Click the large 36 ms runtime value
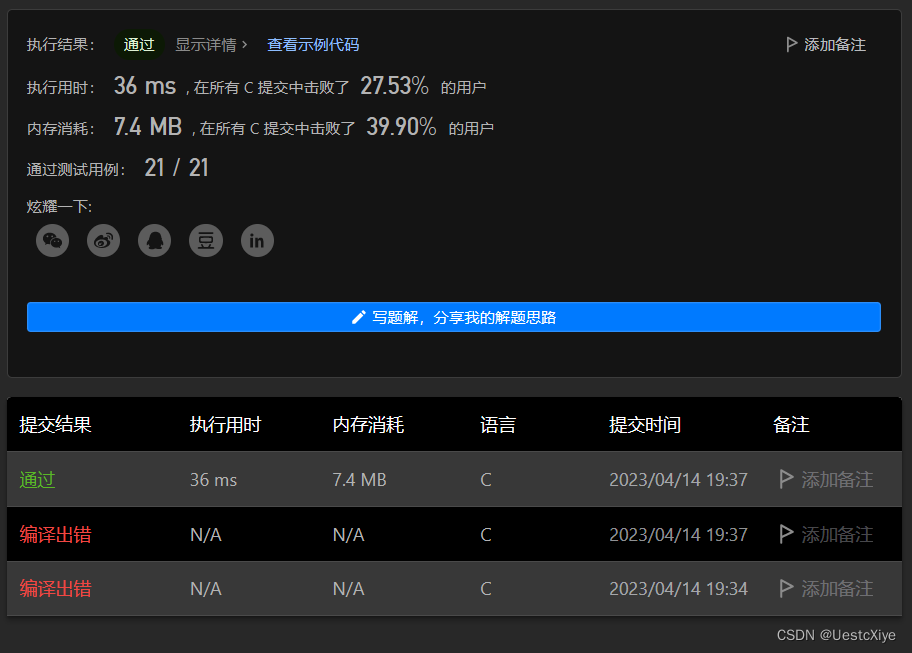 pyautogui.click(x=145, y=86)
